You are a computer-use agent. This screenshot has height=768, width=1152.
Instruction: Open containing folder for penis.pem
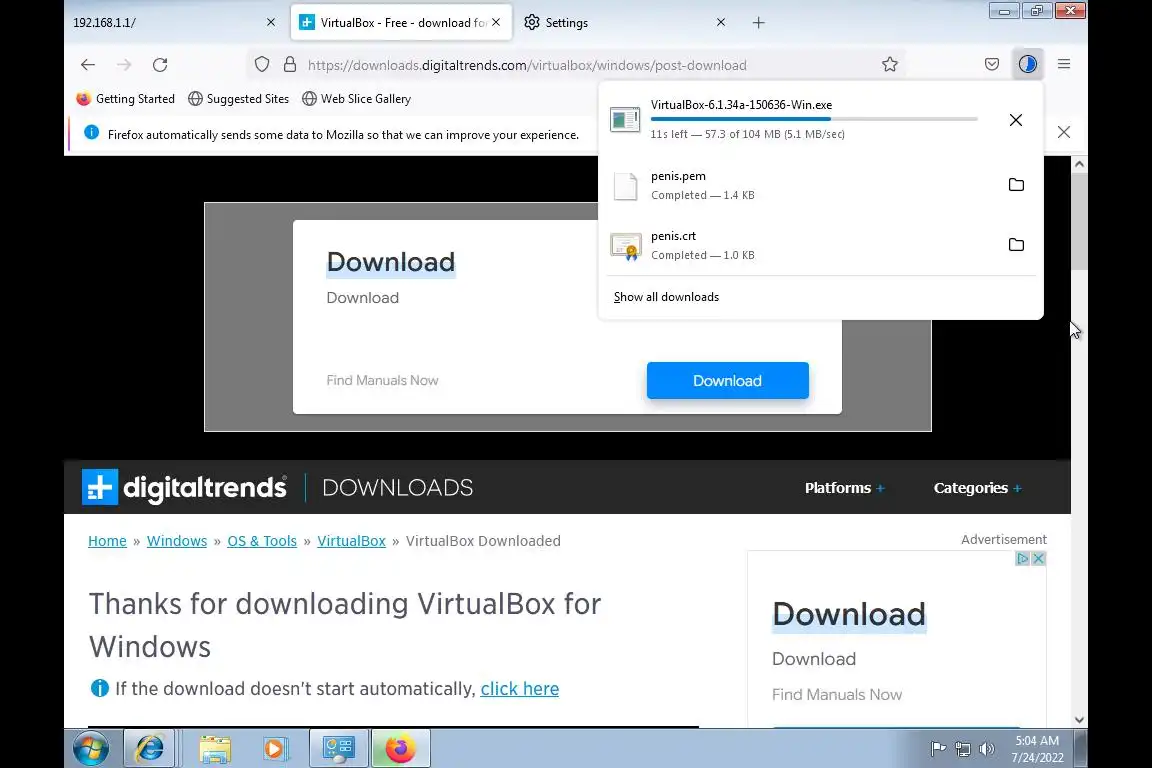coord(1016,184)
